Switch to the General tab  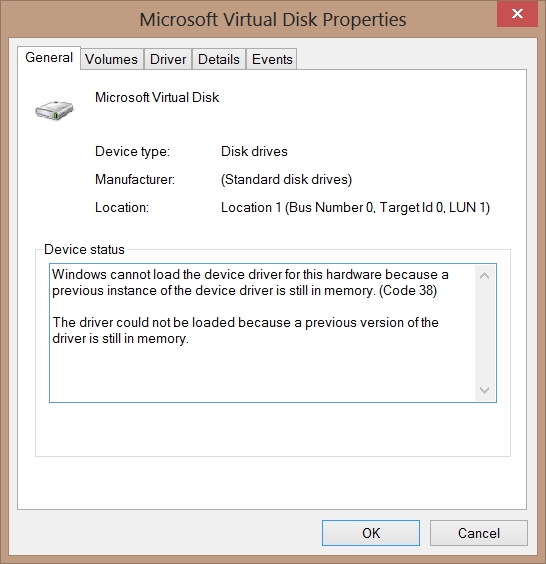click(49, 58)
